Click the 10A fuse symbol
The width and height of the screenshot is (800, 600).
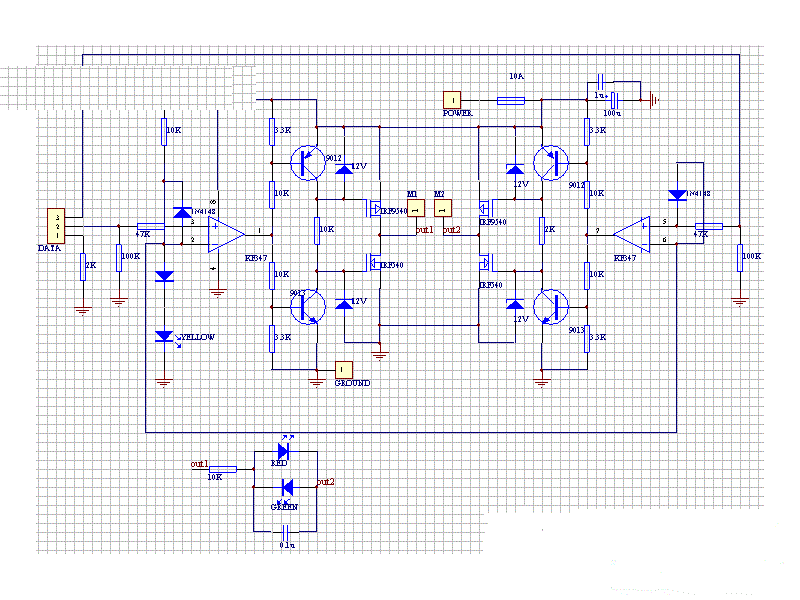click(510, 100)
